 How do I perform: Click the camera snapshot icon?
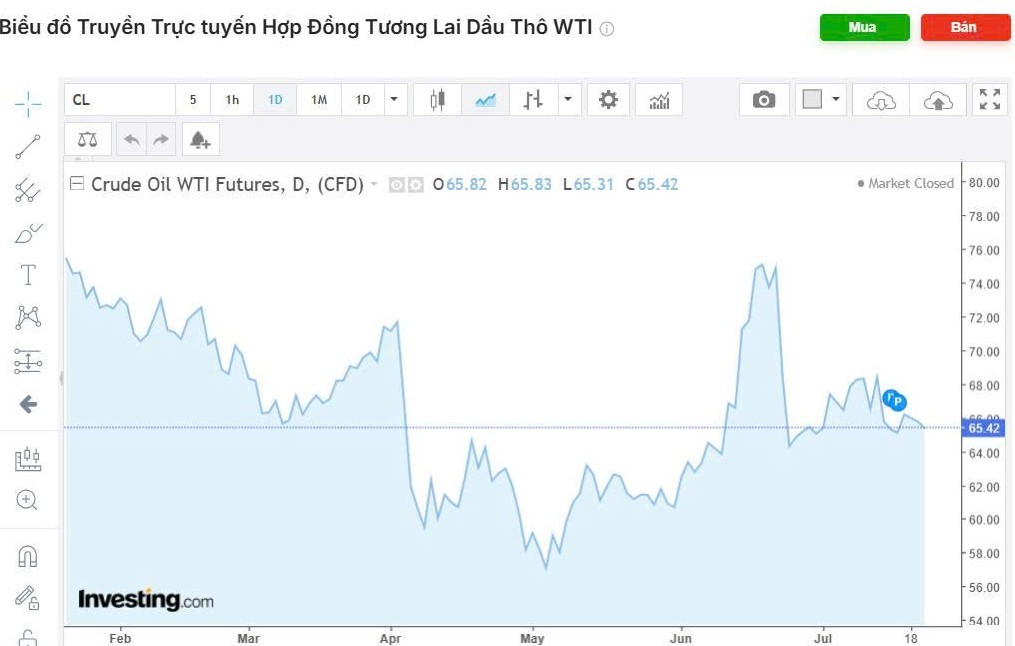pyautogui.click(x=764, y=100)
